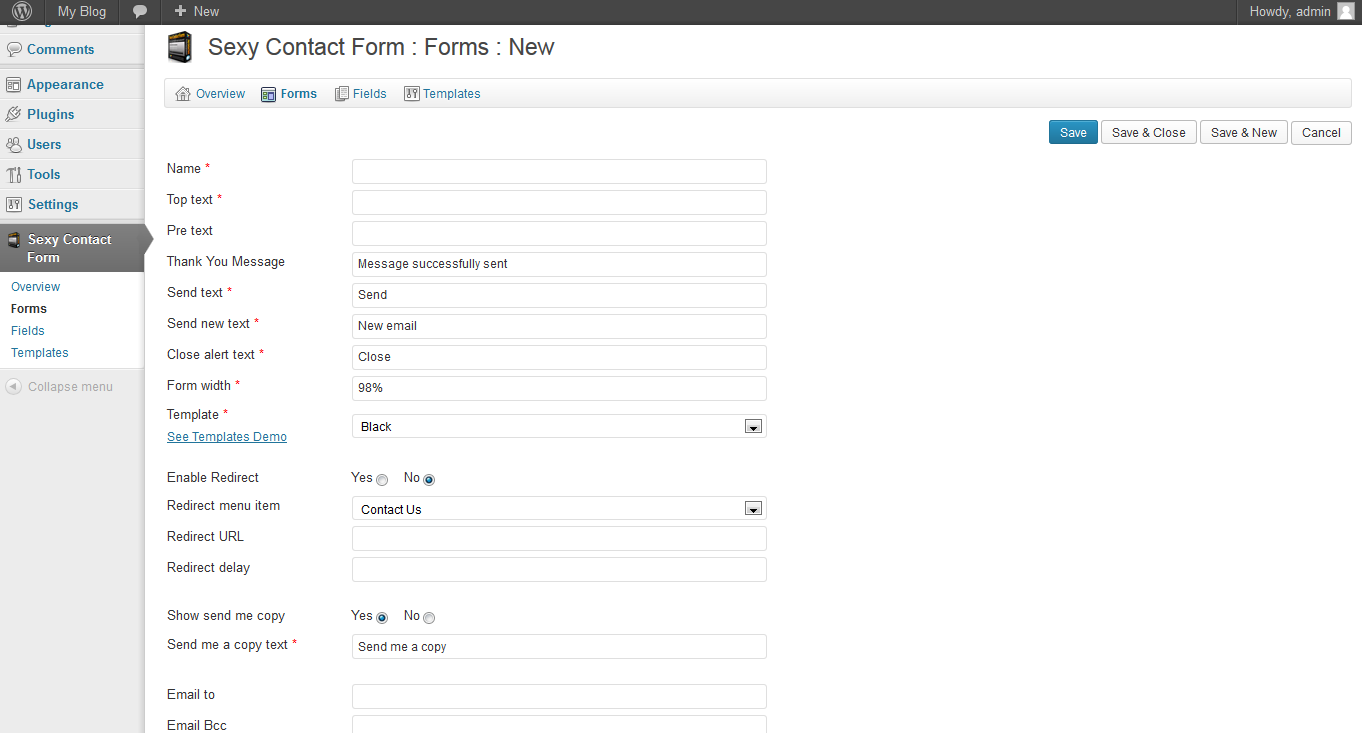Viewport: 1362px width, 733px height.
Task: Select Yes for Enable Redirect
Action: 382,480
